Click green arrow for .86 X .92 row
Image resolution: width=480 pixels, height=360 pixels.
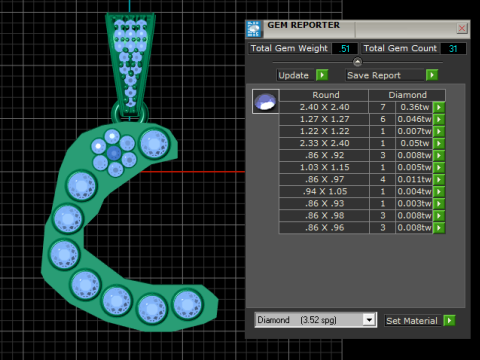(439, 155)
